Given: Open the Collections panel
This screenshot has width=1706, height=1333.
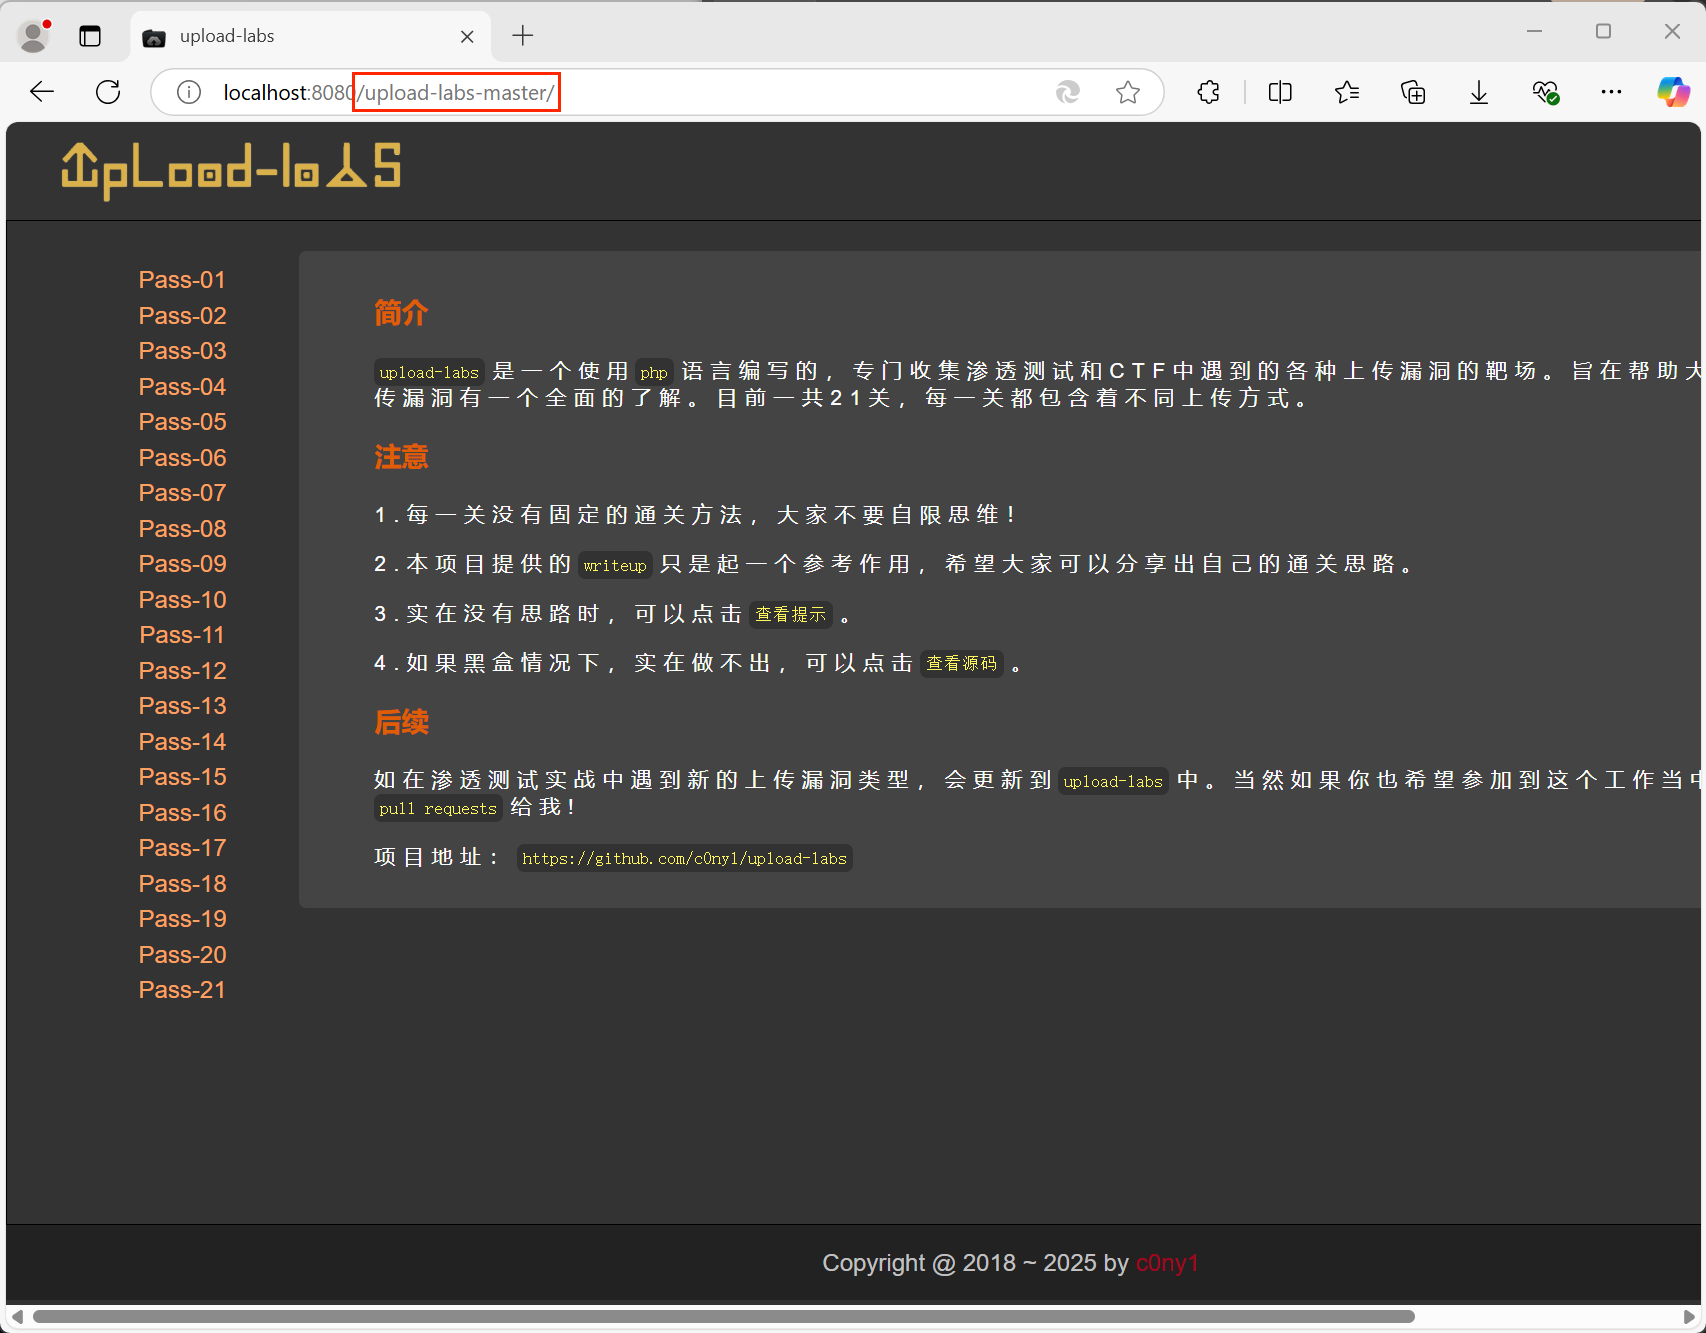Looking at the screenshot, I should tap(1413, 92).
